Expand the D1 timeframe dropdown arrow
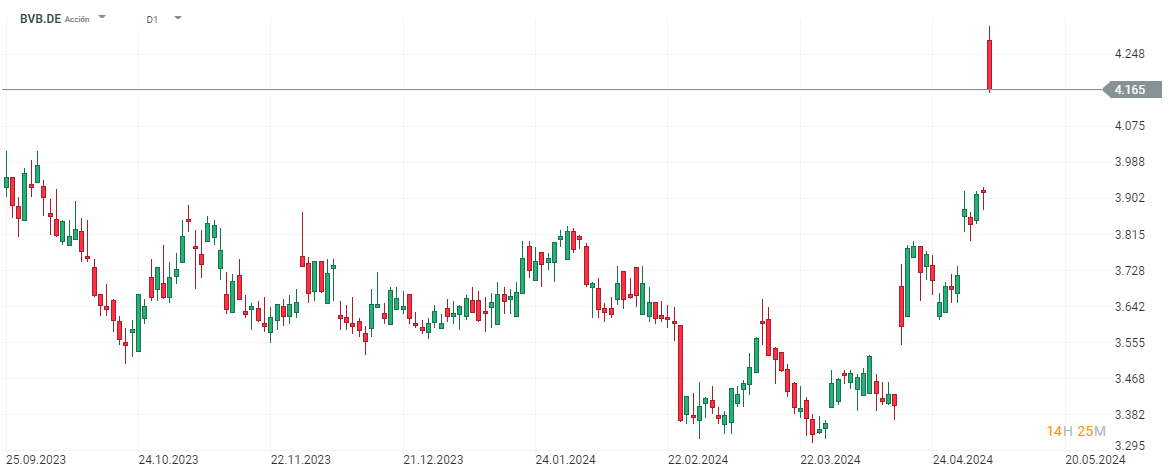The height and width of the screenshot is (476, 1175). tap(178, 18)
